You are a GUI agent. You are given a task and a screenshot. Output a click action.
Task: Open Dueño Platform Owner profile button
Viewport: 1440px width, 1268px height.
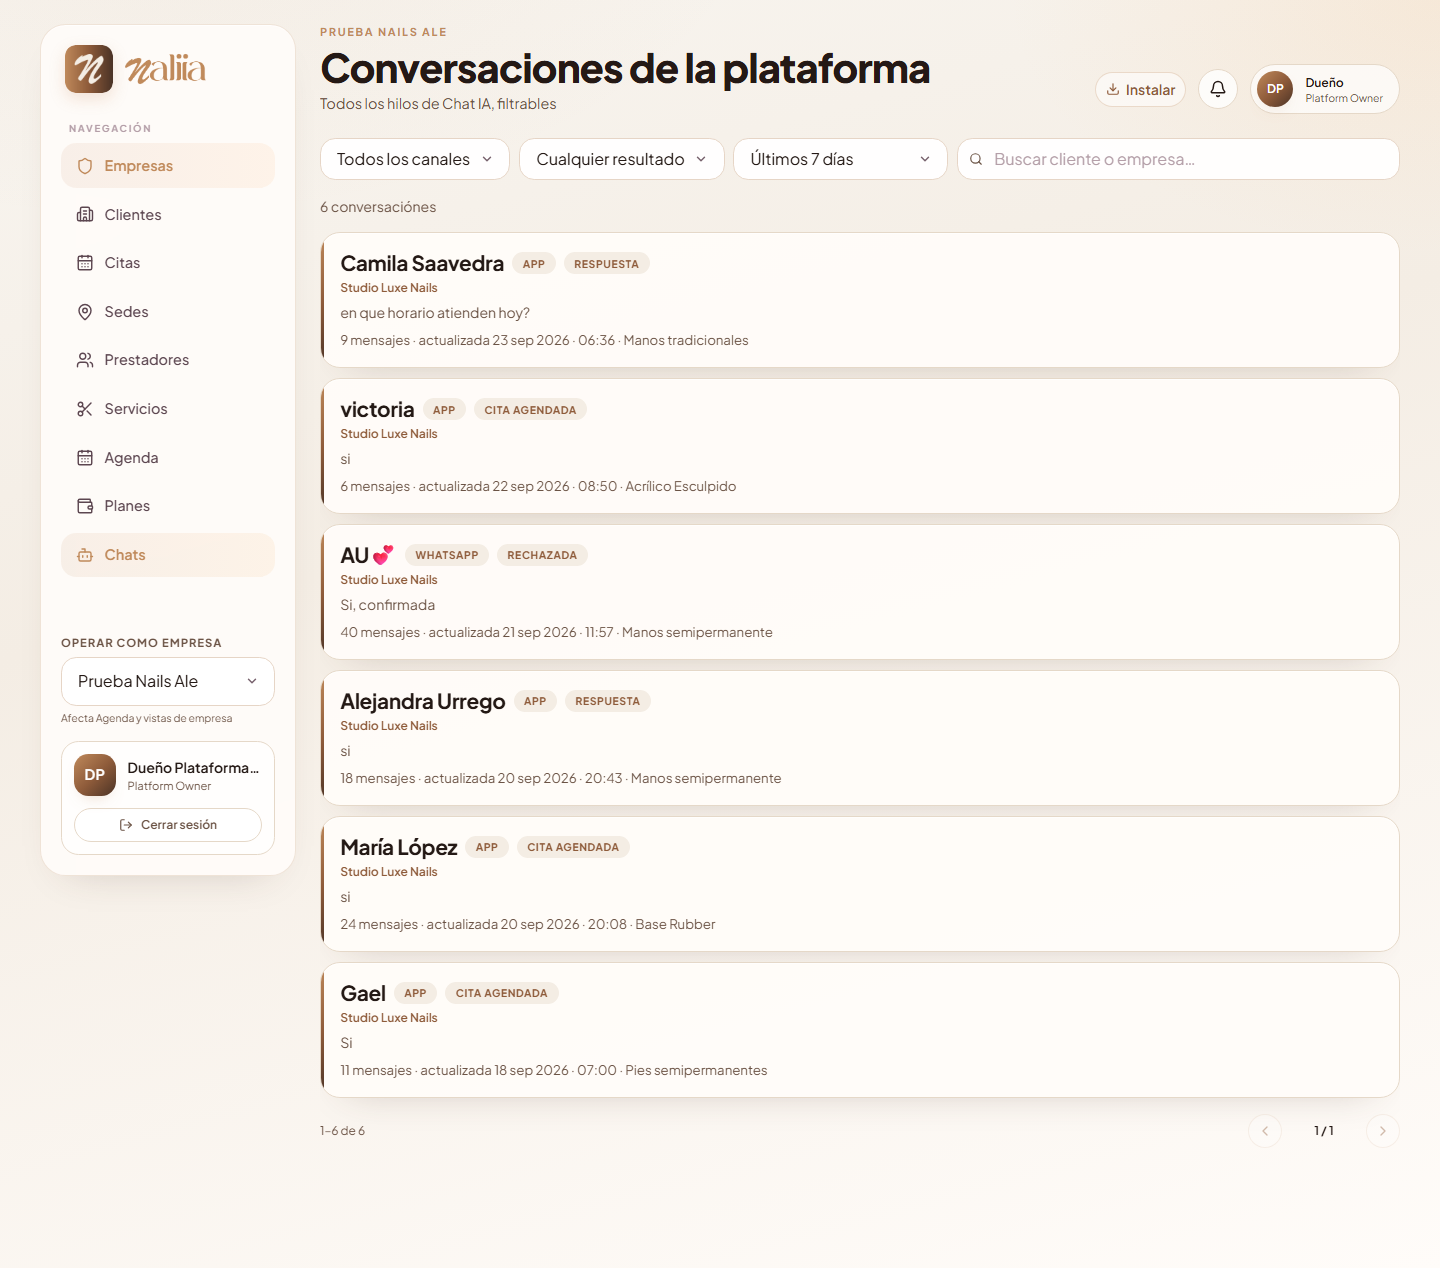[1325, 89]
